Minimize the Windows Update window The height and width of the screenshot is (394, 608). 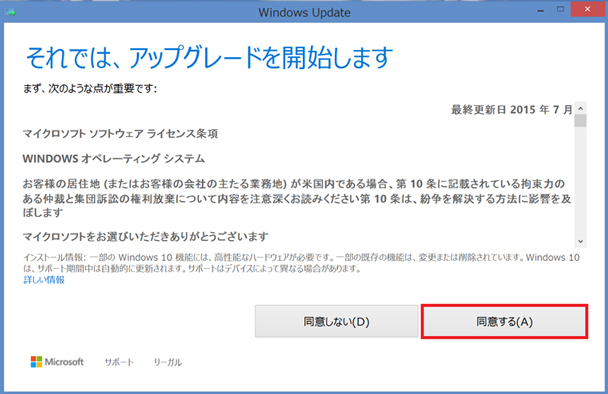(x=541, y=10)
